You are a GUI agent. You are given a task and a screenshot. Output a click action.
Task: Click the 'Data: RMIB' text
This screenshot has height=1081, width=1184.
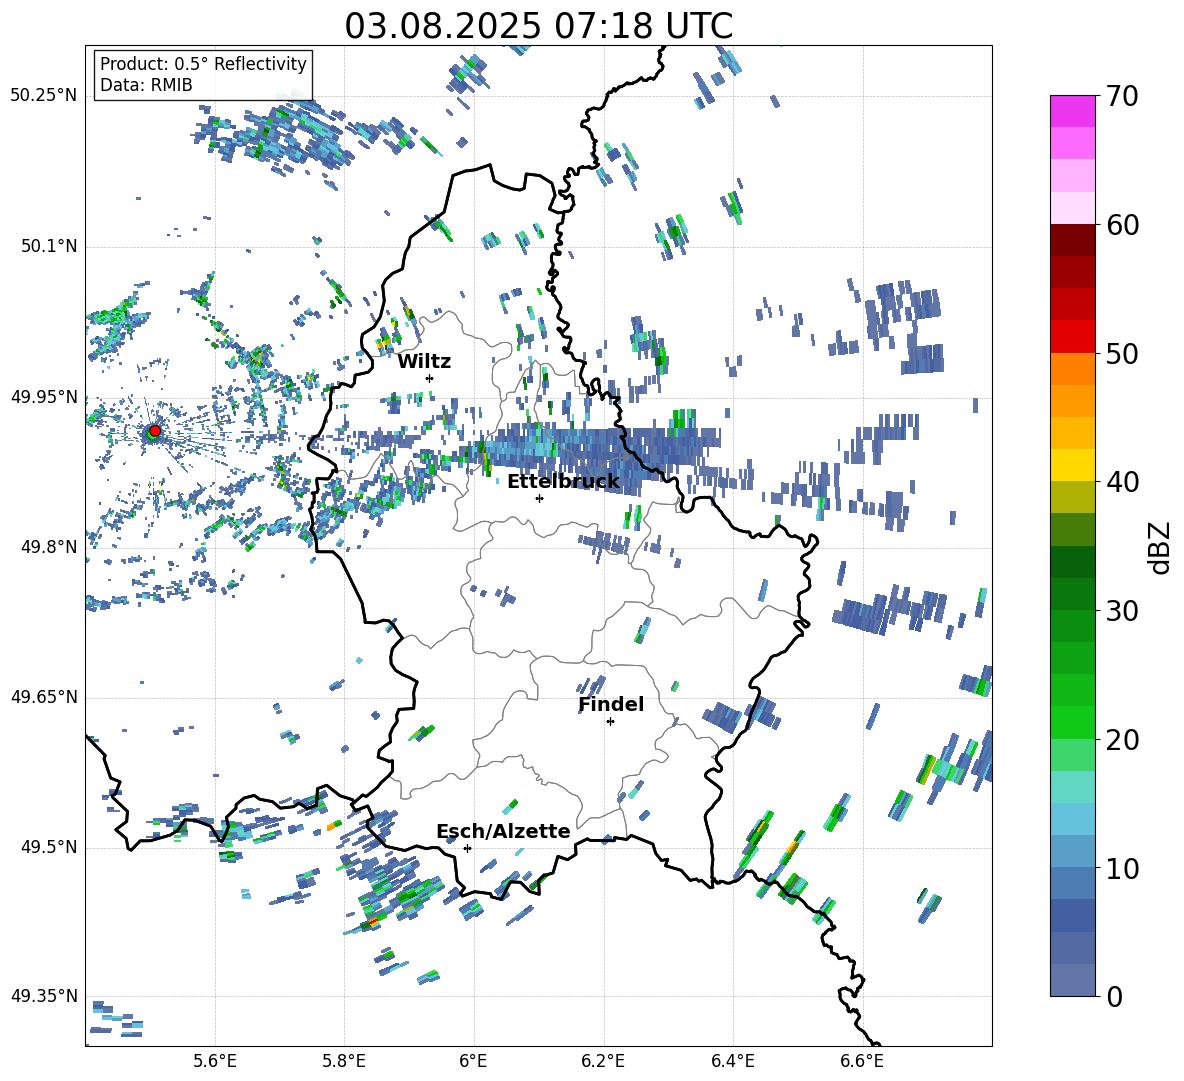pos(146,85)
